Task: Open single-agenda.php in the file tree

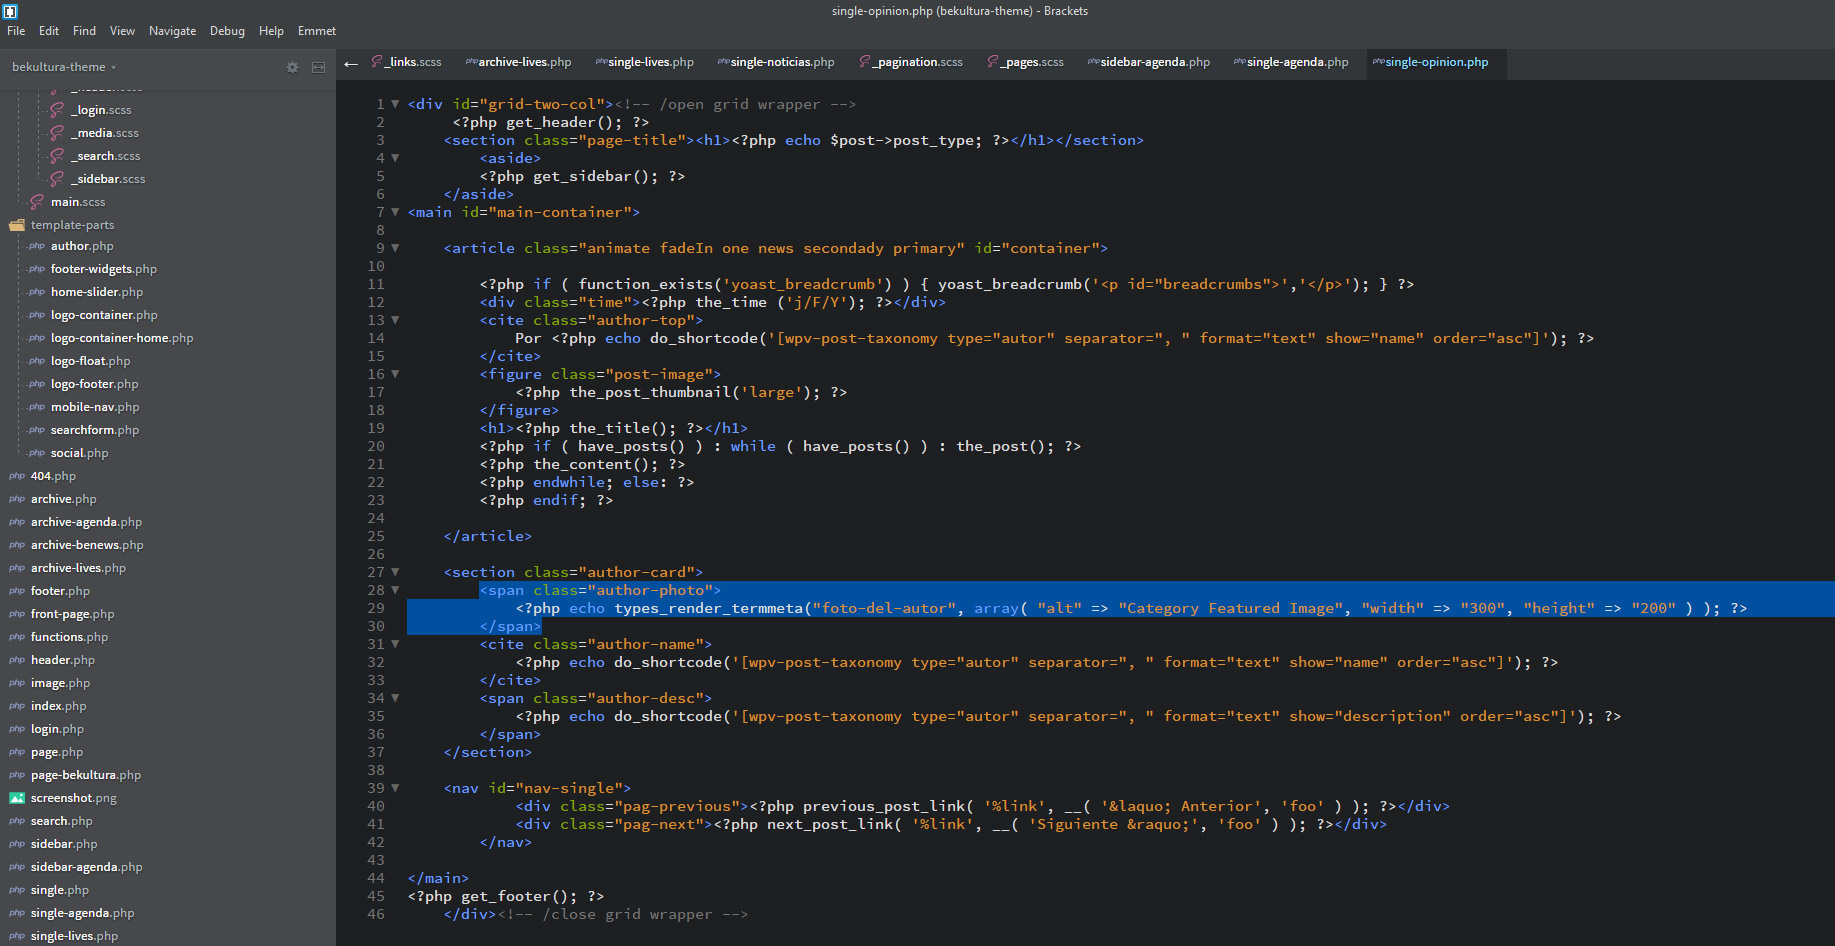Action: (x=82, y=913)
